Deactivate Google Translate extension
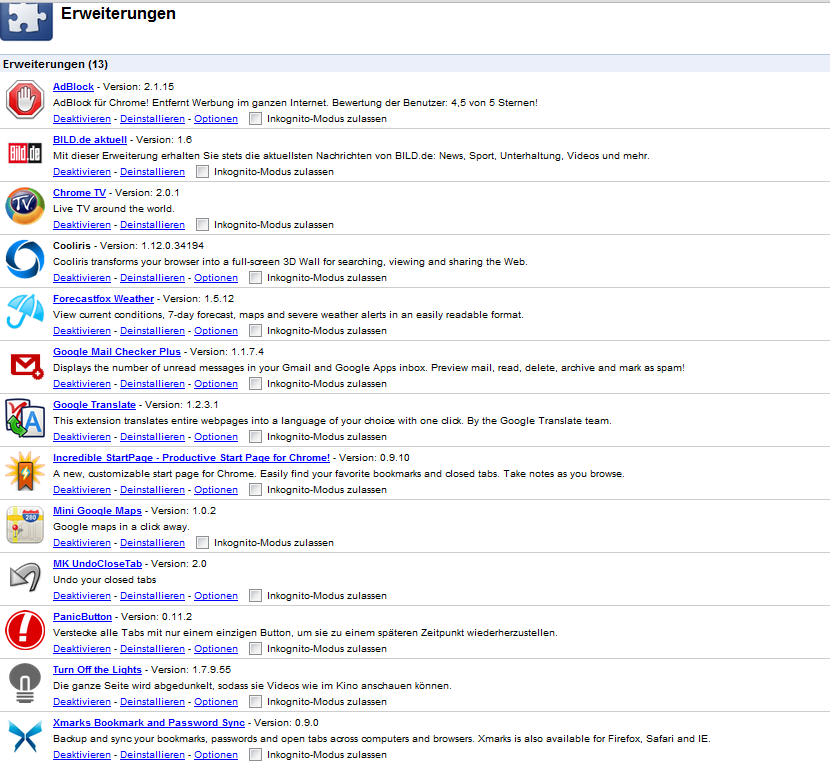The width and height of the screenshot is (830, 764). click(82, 436)
